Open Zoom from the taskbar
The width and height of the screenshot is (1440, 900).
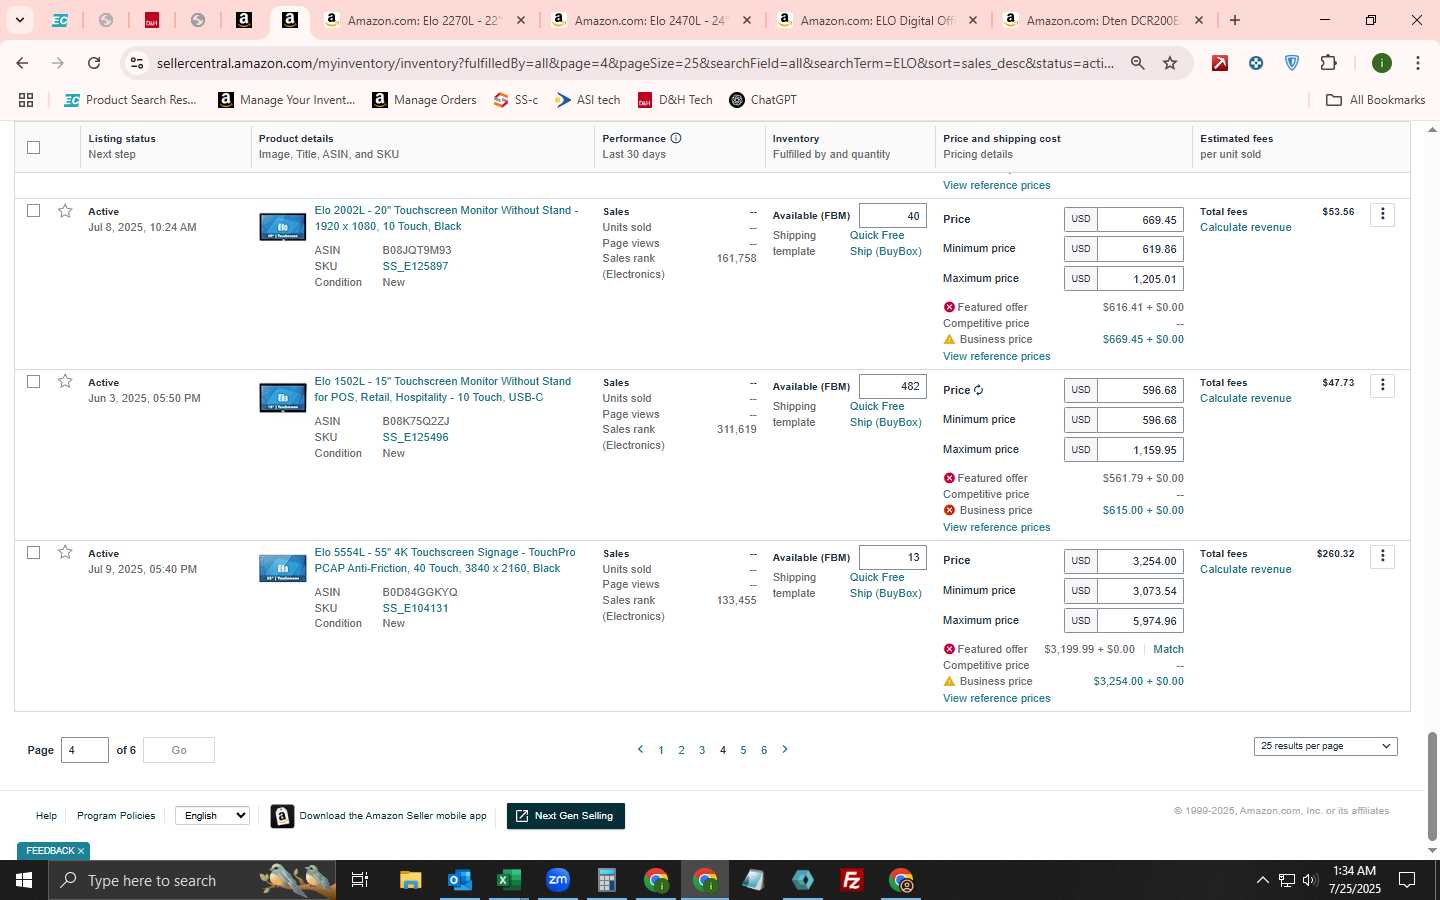tap(558, 880)
